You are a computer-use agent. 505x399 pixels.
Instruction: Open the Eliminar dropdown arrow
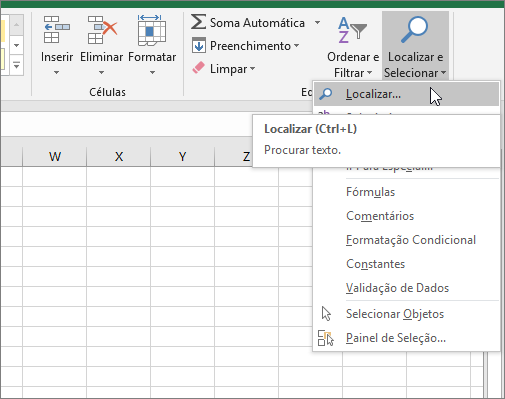click(x=101, y=72)
